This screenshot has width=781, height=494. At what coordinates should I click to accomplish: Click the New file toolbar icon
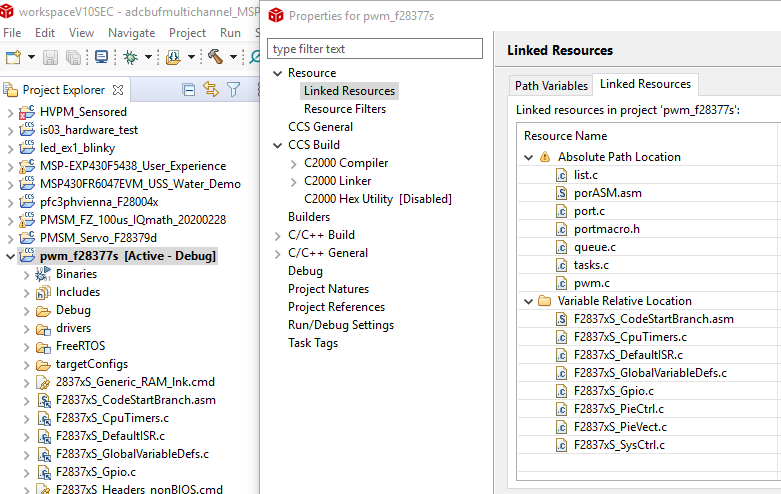pyautogui.click(x=14, y=58)
